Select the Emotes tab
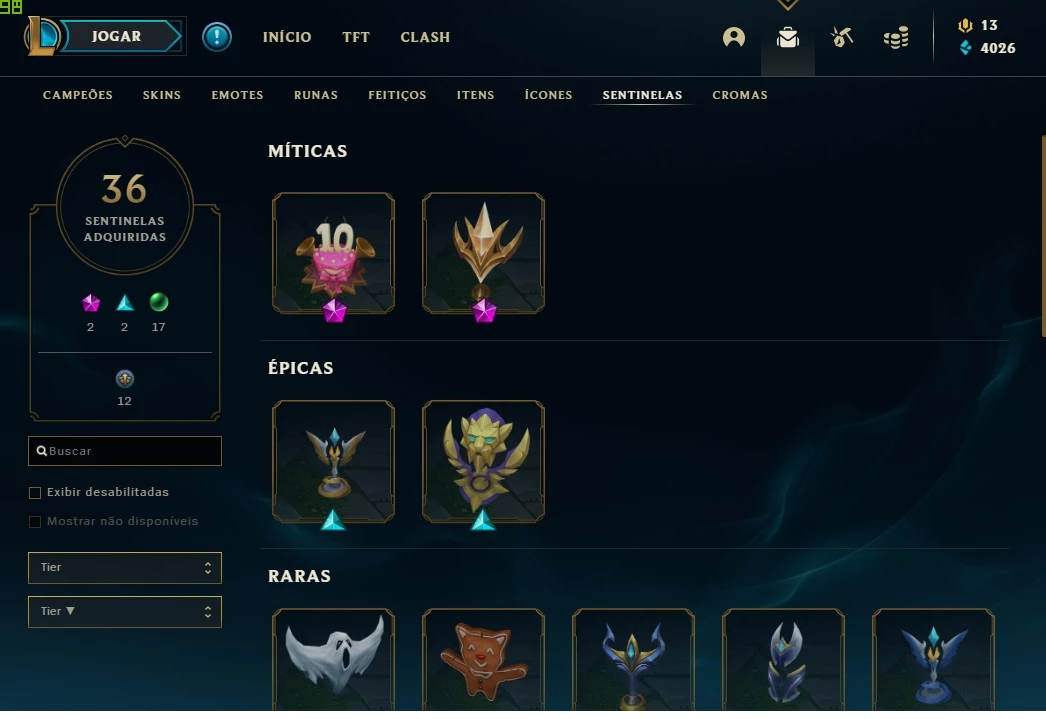Screen dimensions: 1046x719 [237, 95]
